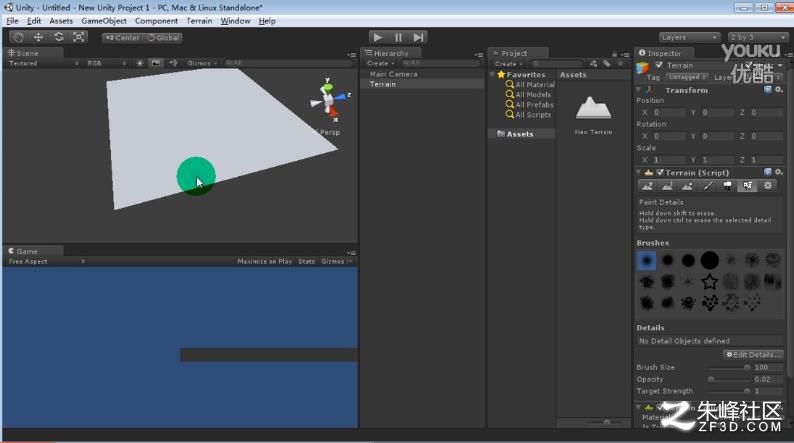Image resolution: width=794 pixels, height=443 pixels.
Task: Toggle scene skybox and effects image icon
Action: [x=156, y=63]
